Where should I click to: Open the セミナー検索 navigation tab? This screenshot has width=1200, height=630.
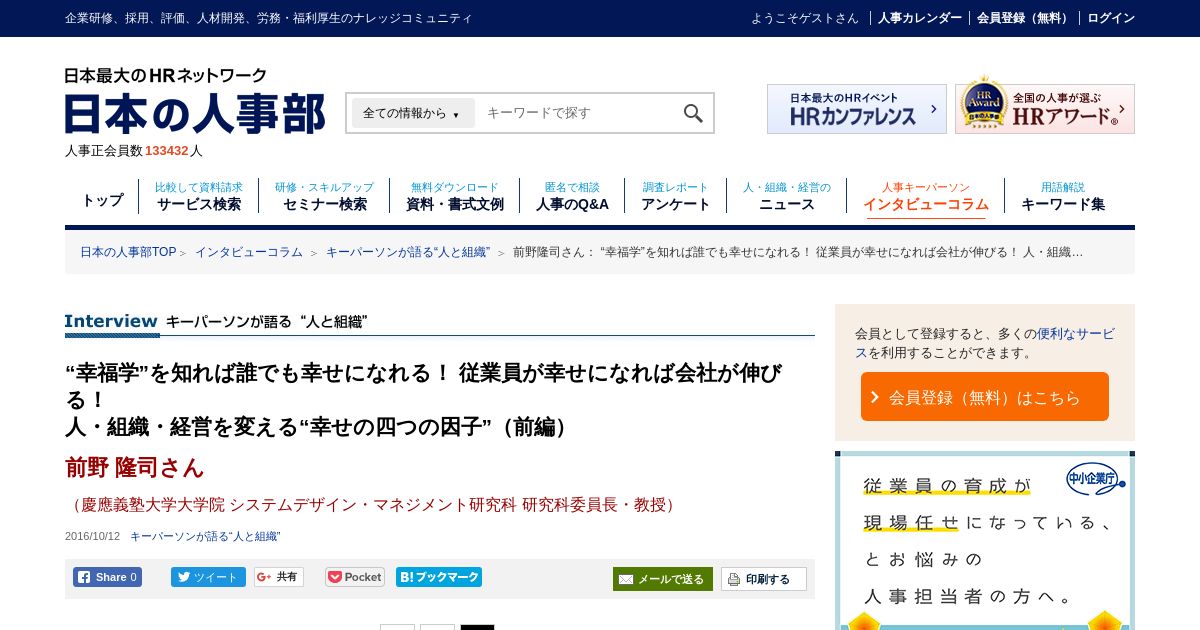[x=325, y=196]
